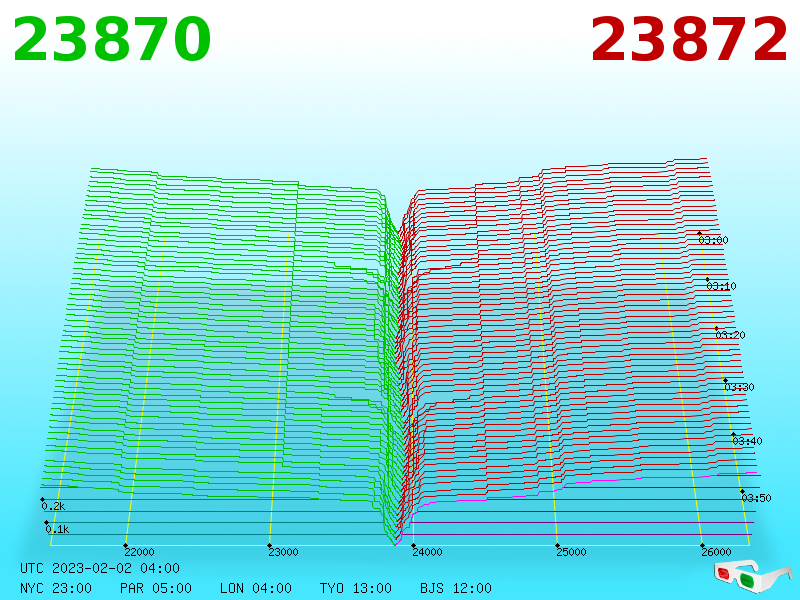Click the red ask price 23872
The width and height of the screenshot is (800, 600).
(689, 39)
